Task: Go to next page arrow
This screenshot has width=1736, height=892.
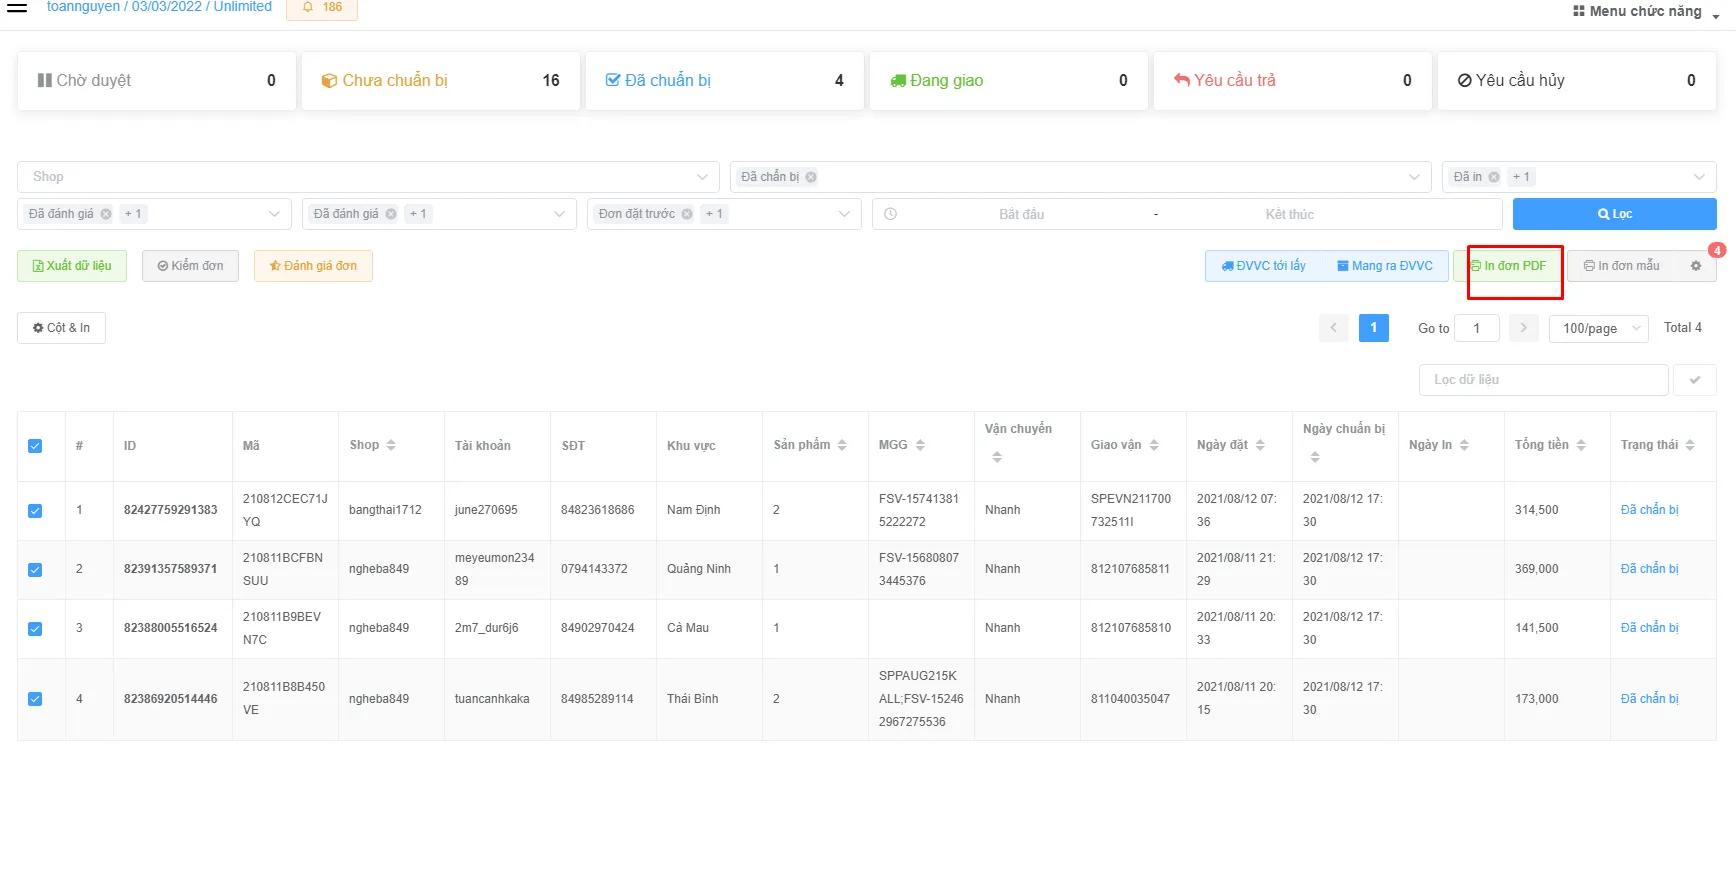Action: coord(1523,328)
